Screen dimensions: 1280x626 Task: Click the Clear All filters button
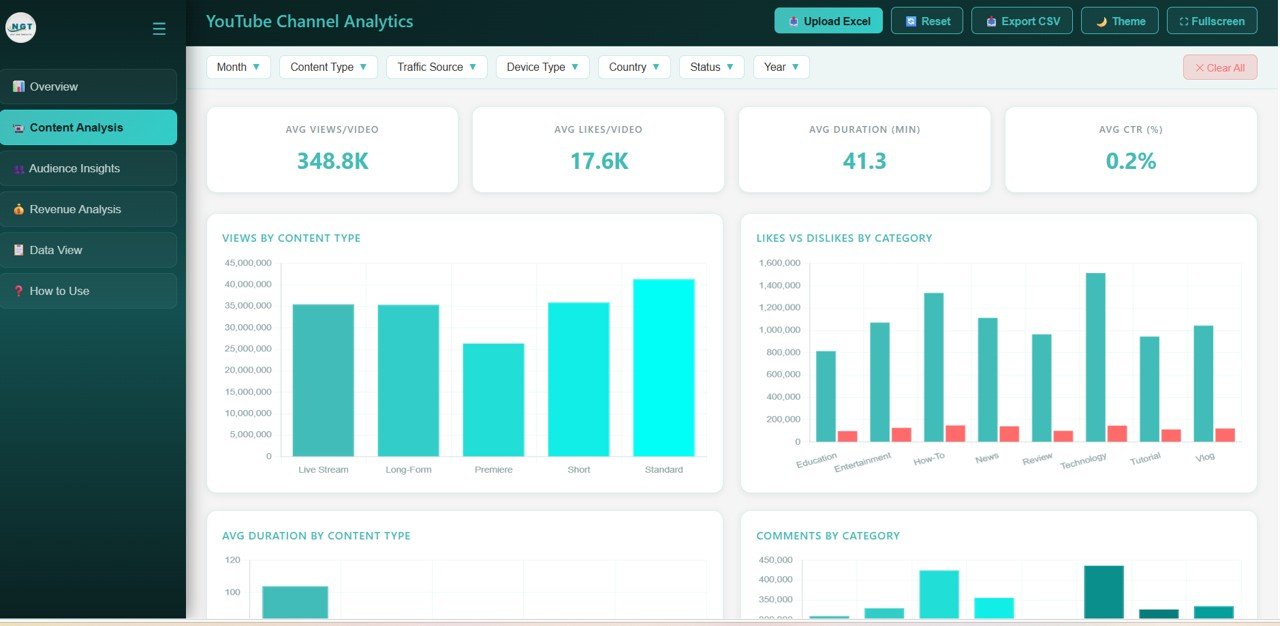pyautogui.click(x=1220, y=67)
